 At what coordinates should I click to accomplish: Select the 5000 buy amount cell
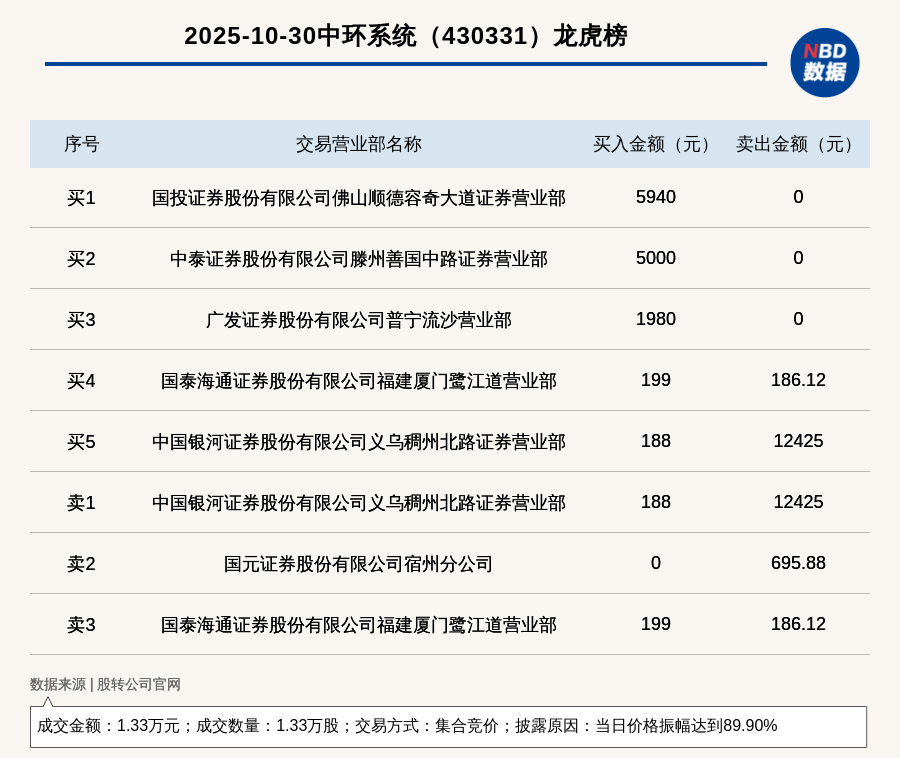coord(655,258)
